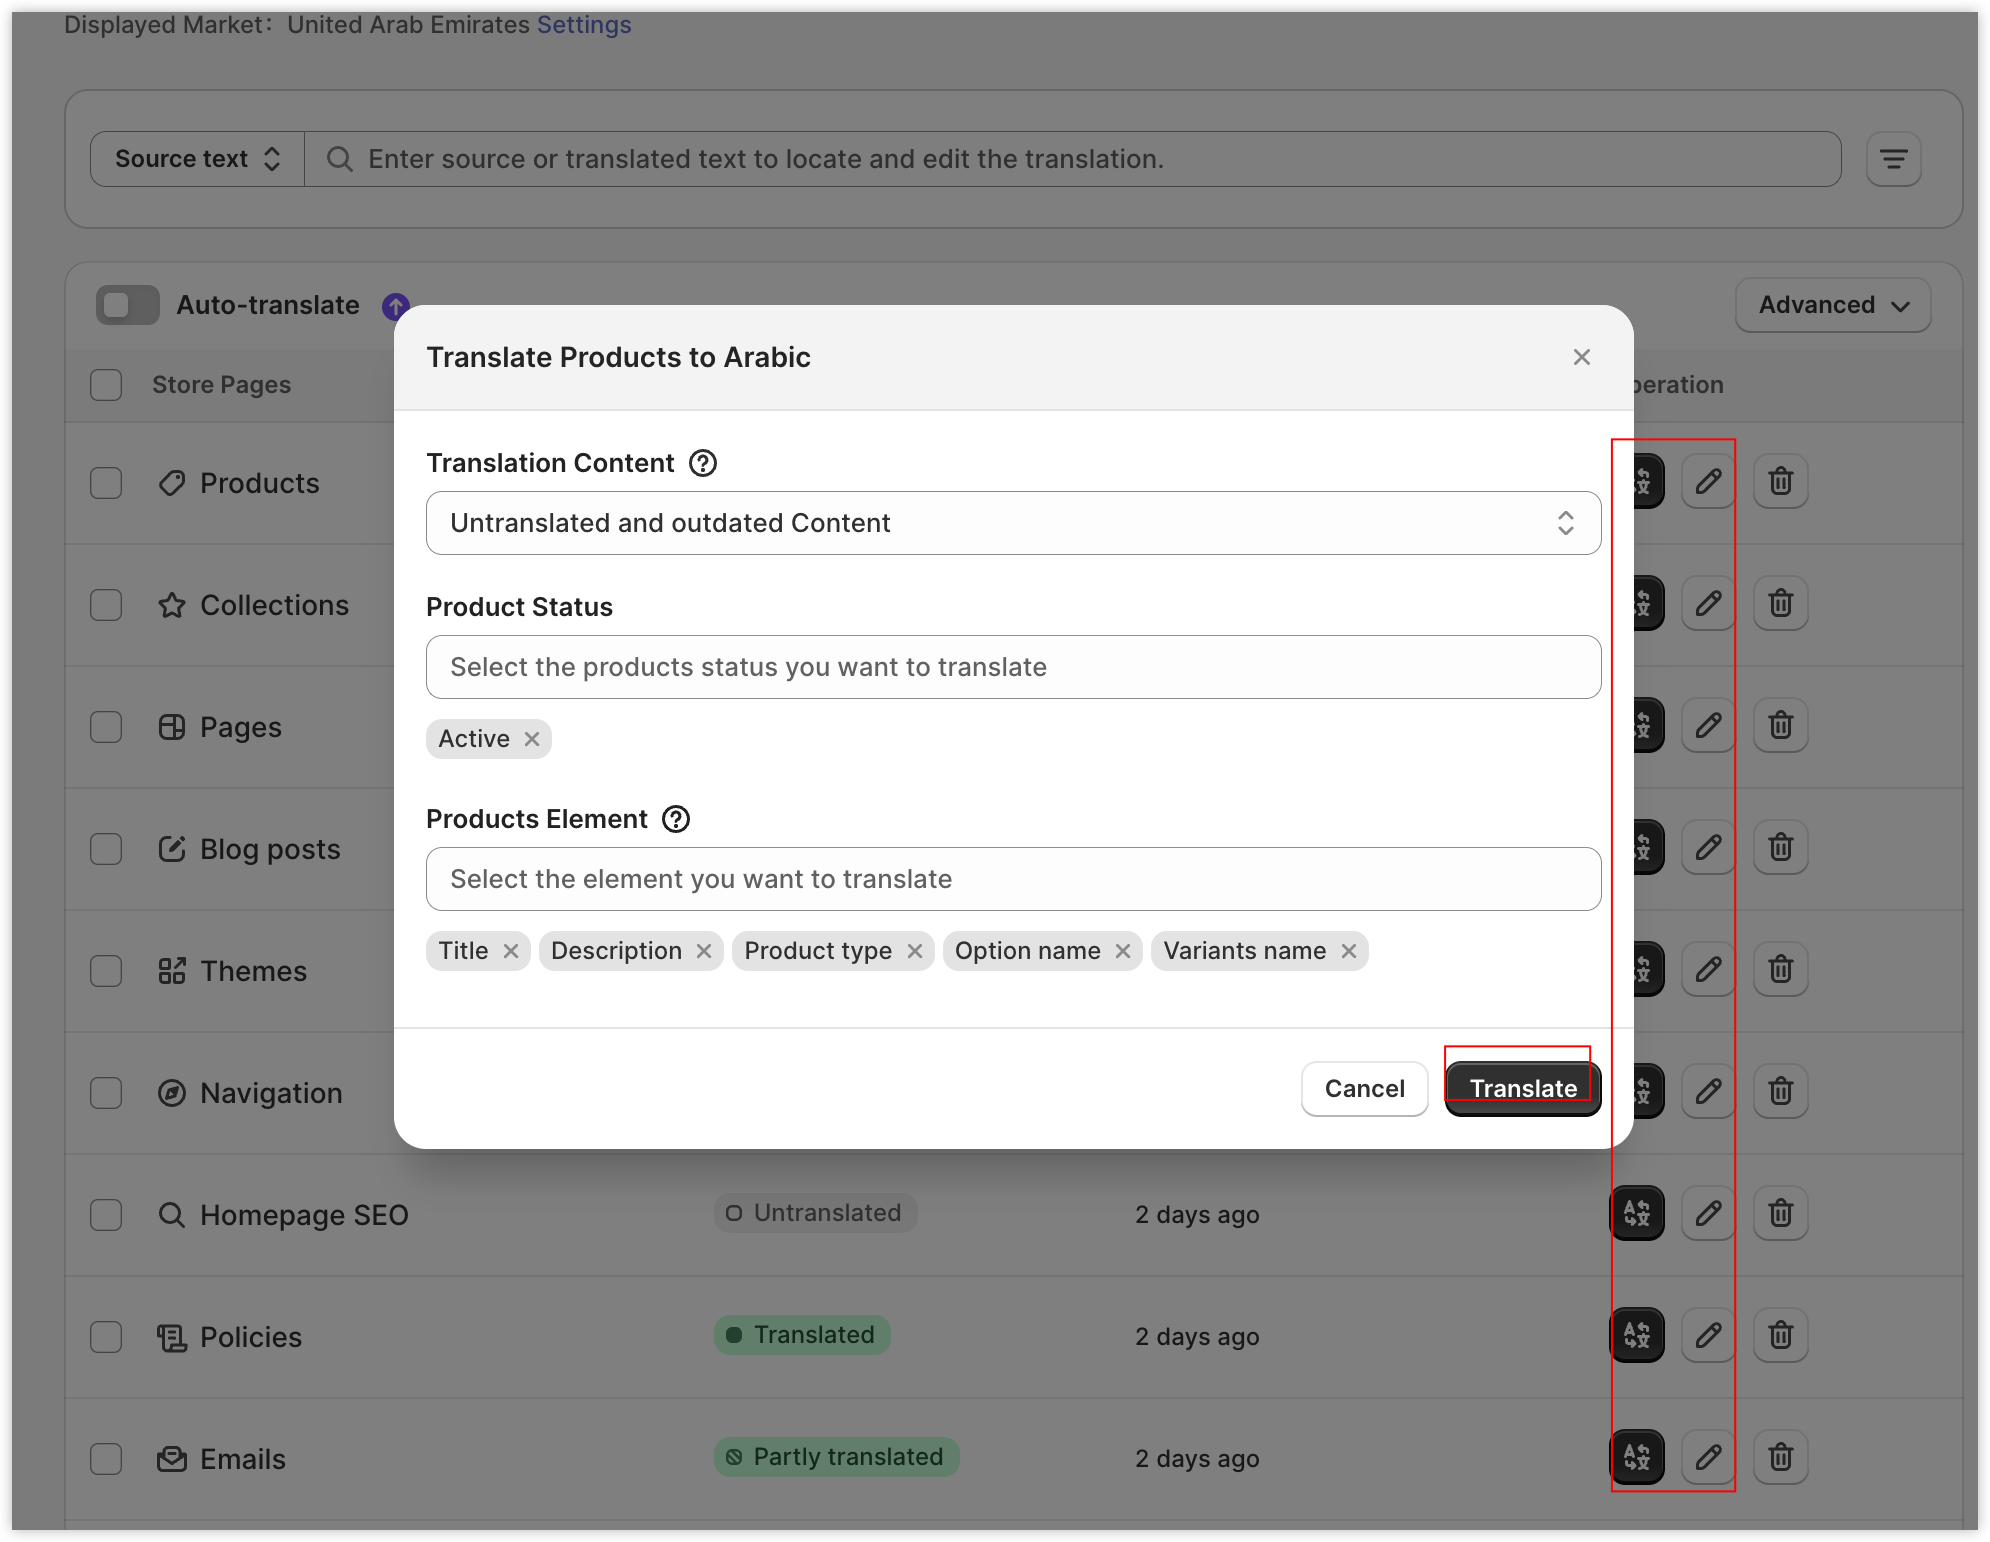The width and height of the screenshot is (1990, 1542).
Task: Open the Translation Content dropdown
Action: [x=1013, y=523]
